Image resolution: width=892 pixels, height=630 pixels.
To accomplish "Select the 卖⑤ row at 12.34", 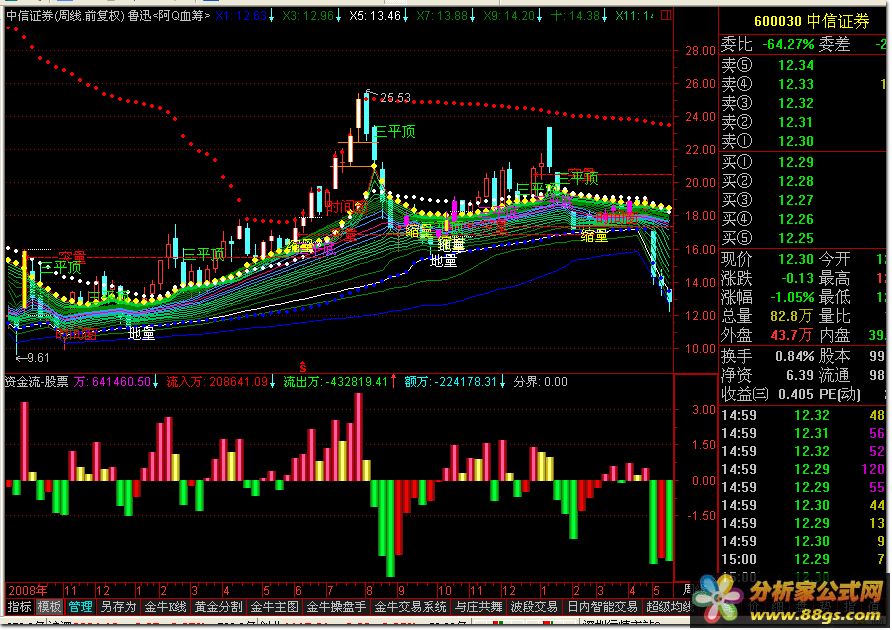I will coord(803,65).
